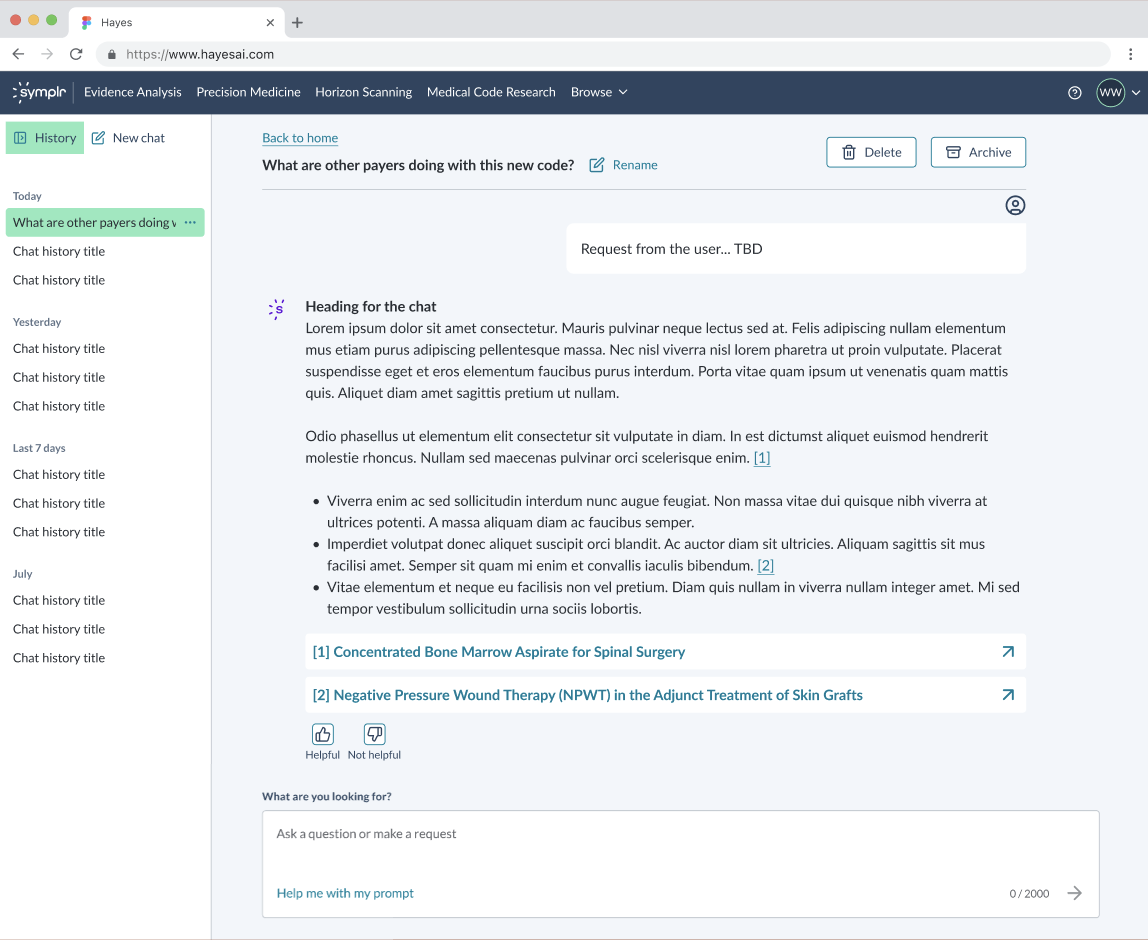Reload the page

[76, 54]
